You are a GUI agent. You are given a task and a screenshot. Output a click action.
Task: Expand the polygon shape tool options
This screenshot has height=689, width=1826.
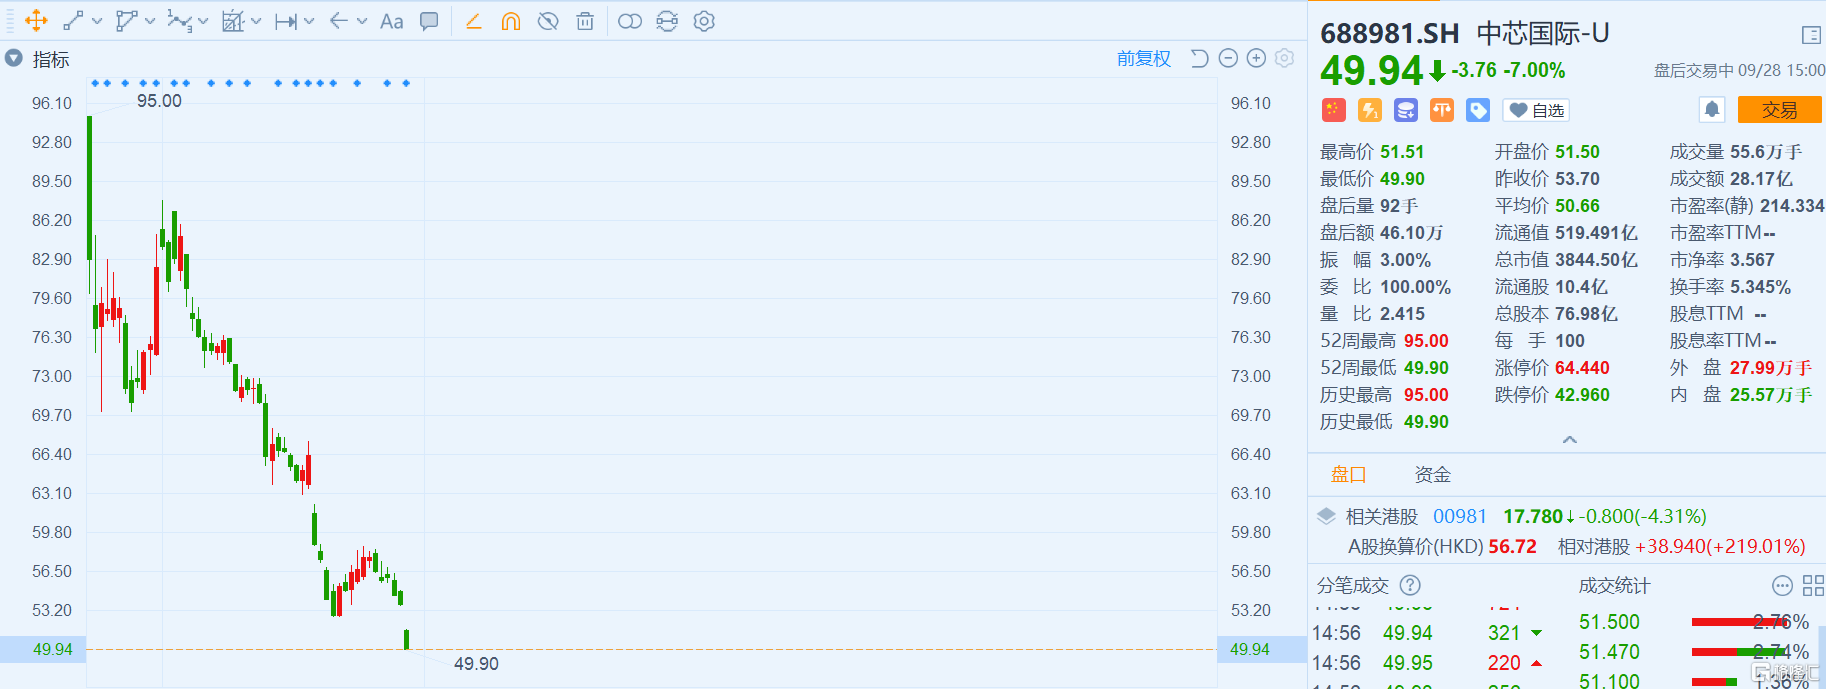(150, 21)
